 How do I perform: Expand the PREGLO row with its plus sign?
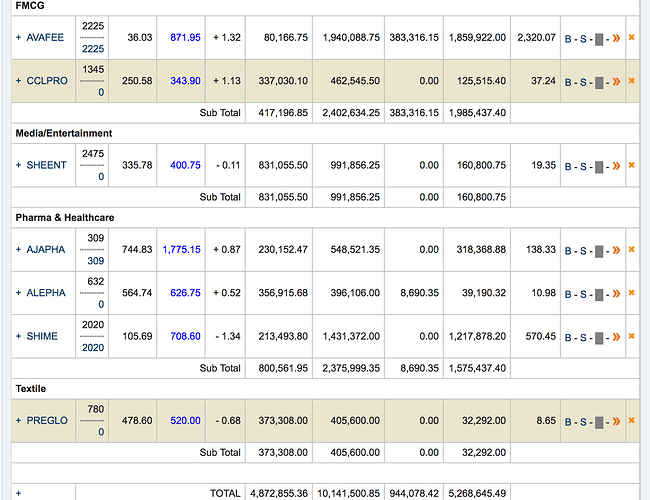point(18,420)
